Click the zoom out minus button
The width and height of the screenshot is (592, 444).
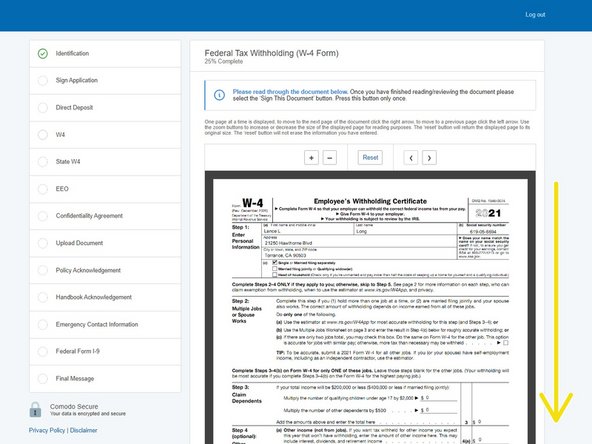click(330, 158)
